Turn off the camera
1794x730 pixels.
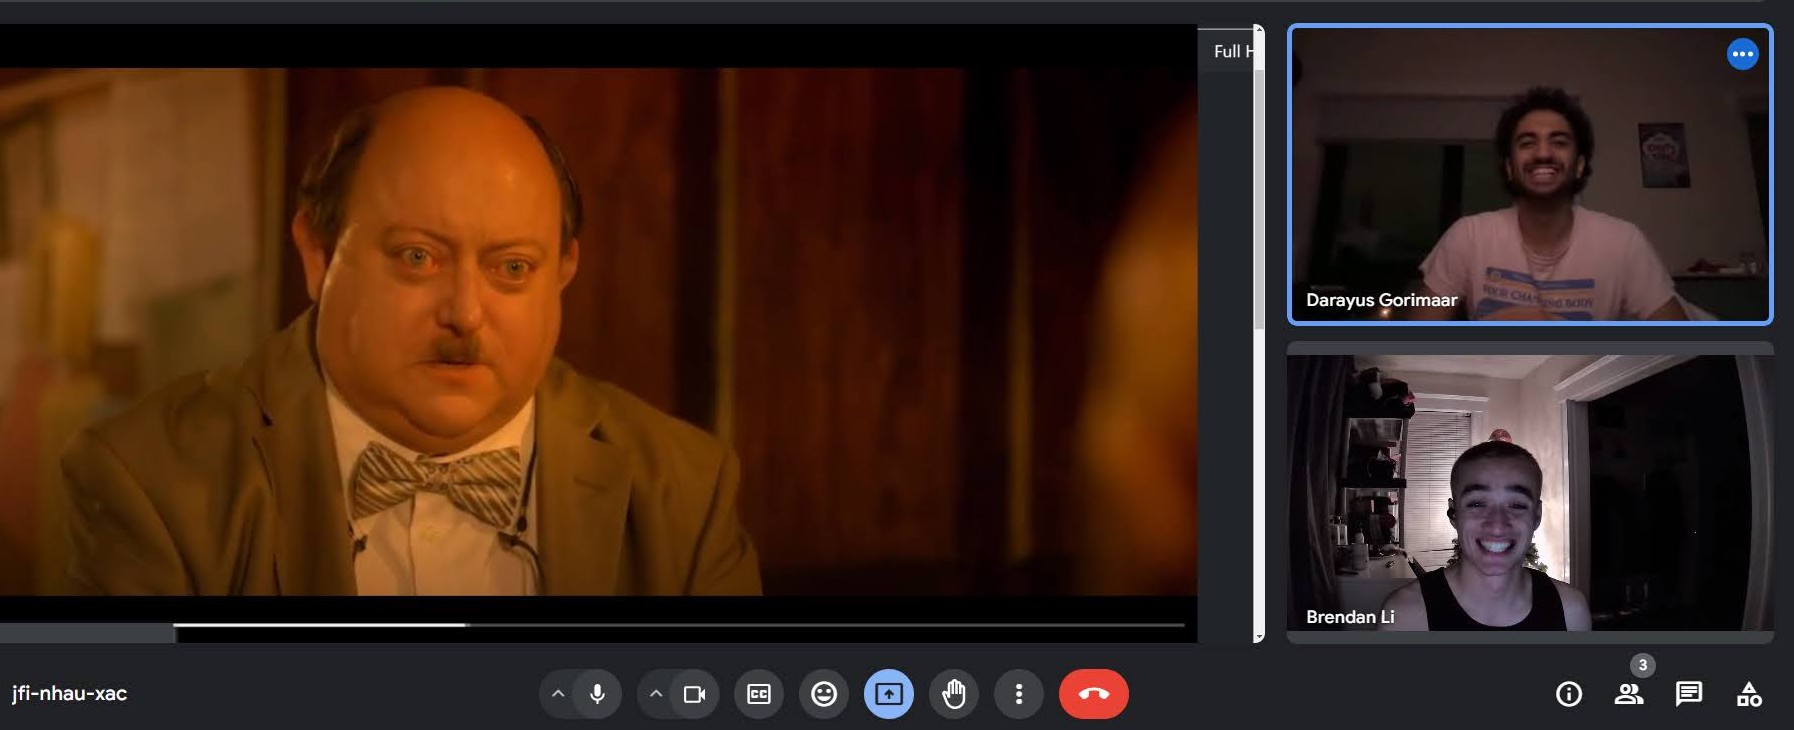click(x=694, y=694)
